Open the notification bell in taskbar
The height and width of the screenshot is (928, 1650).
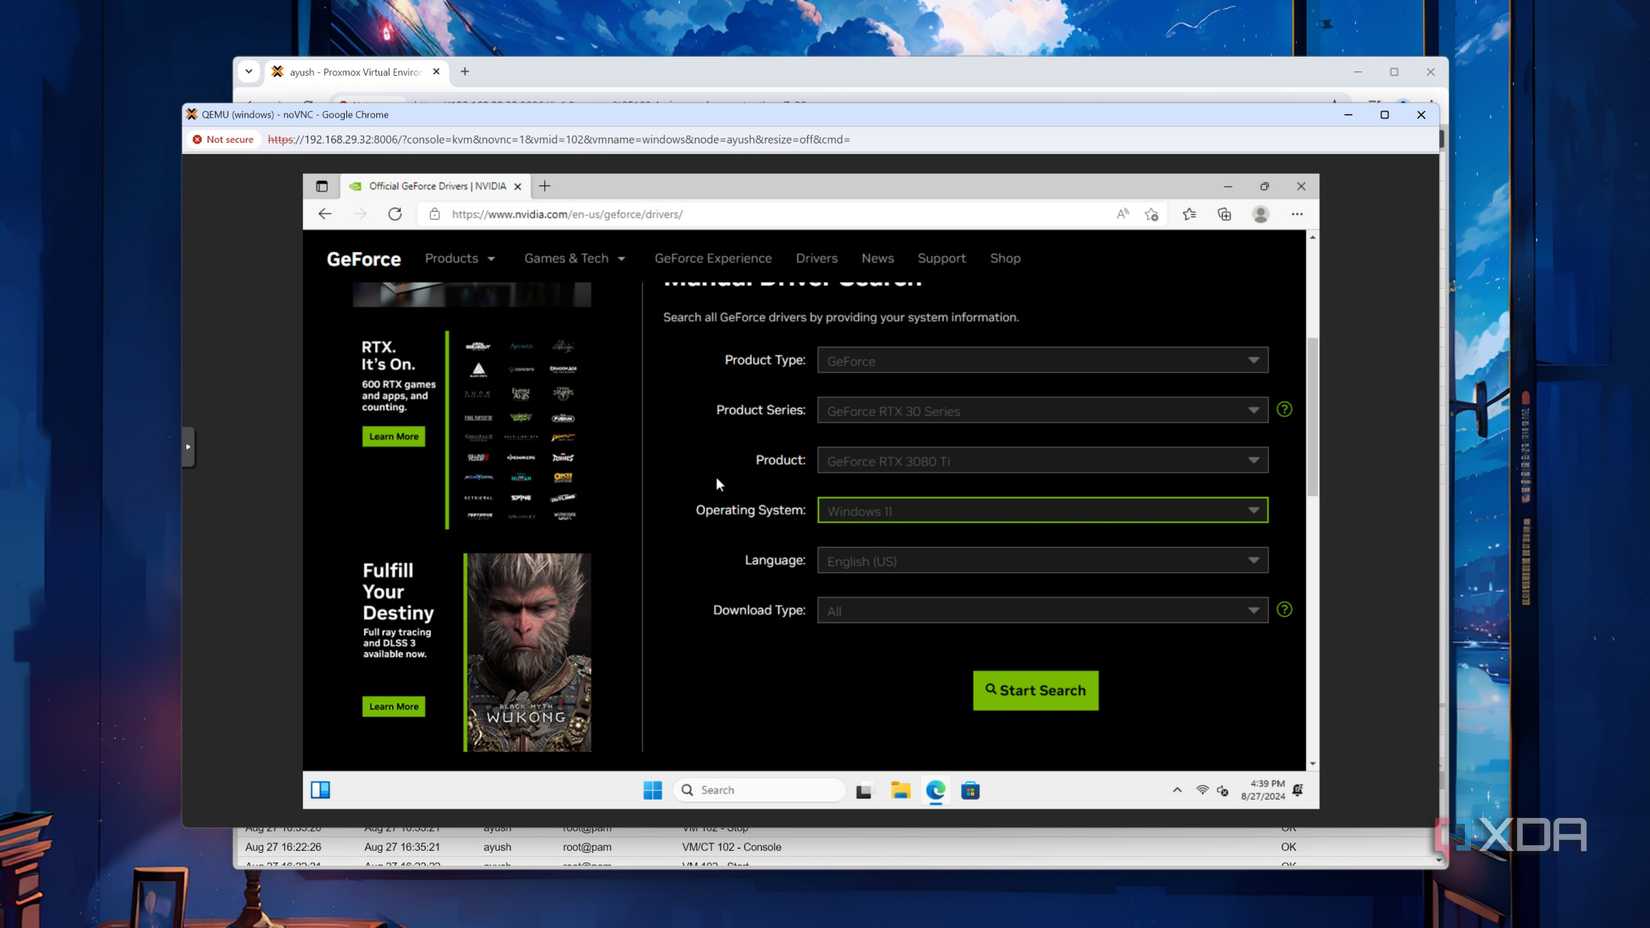(x=1298, y=790)
